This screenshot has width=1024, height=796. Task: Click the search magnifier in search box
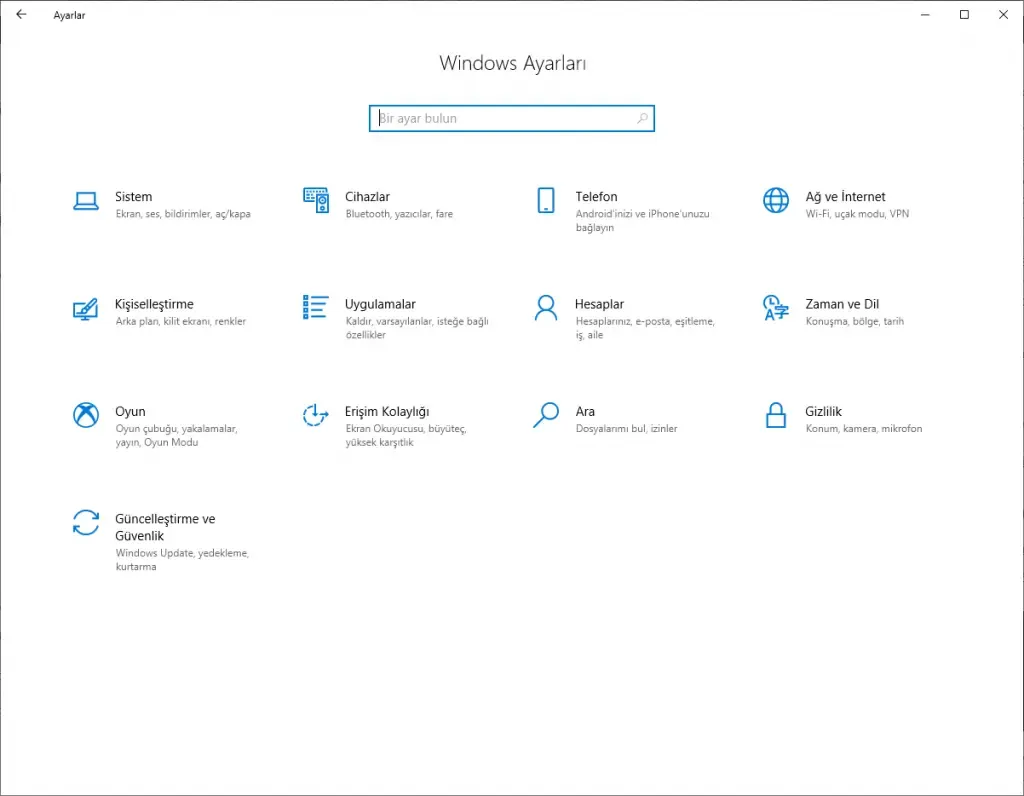(642, 118)
